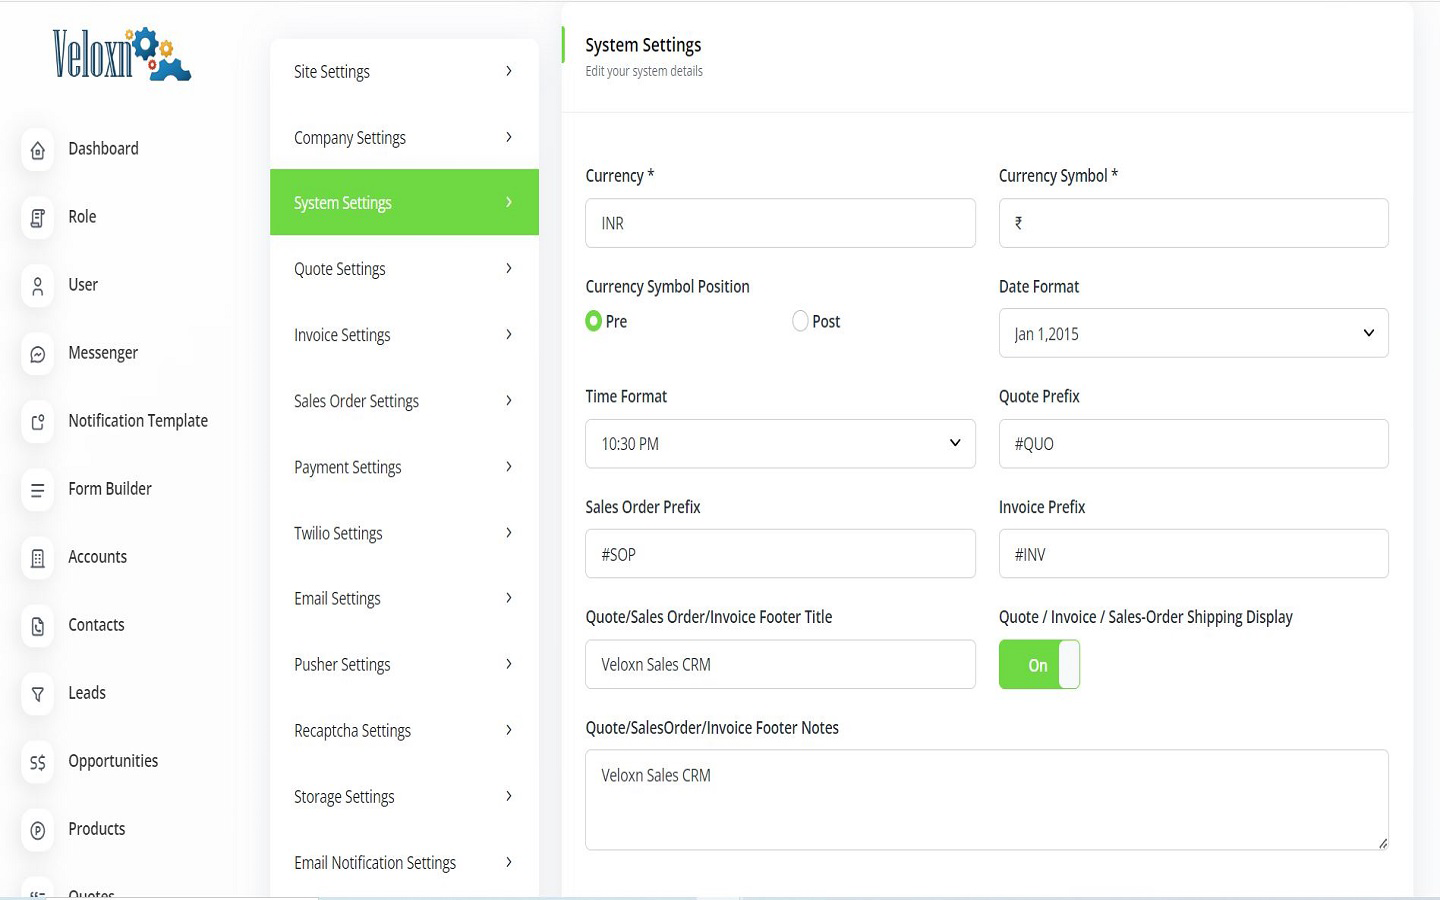Go to Accounts in the sidebar
This screenshot has height=900, width=1440.
tap(97, 557)
